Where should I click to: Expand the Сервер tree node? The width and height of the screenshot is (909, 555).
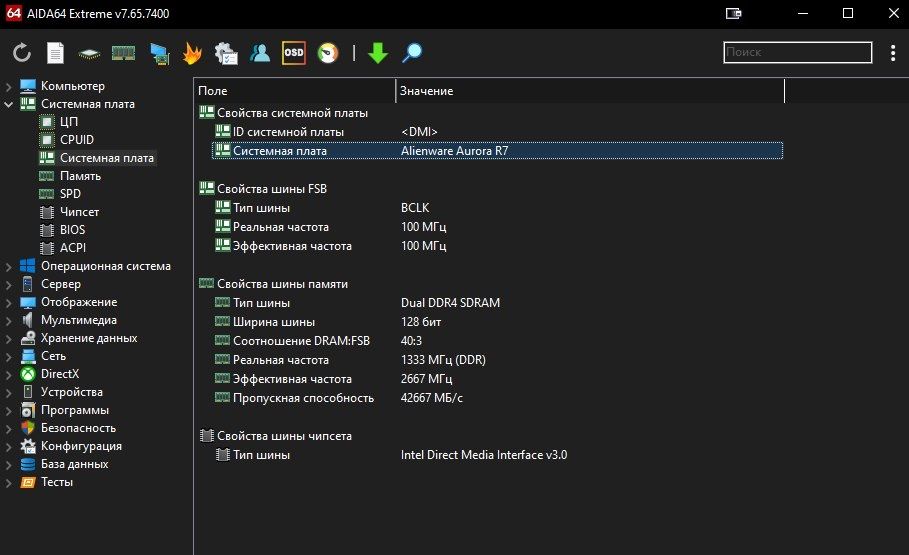(x=9, y=285)
